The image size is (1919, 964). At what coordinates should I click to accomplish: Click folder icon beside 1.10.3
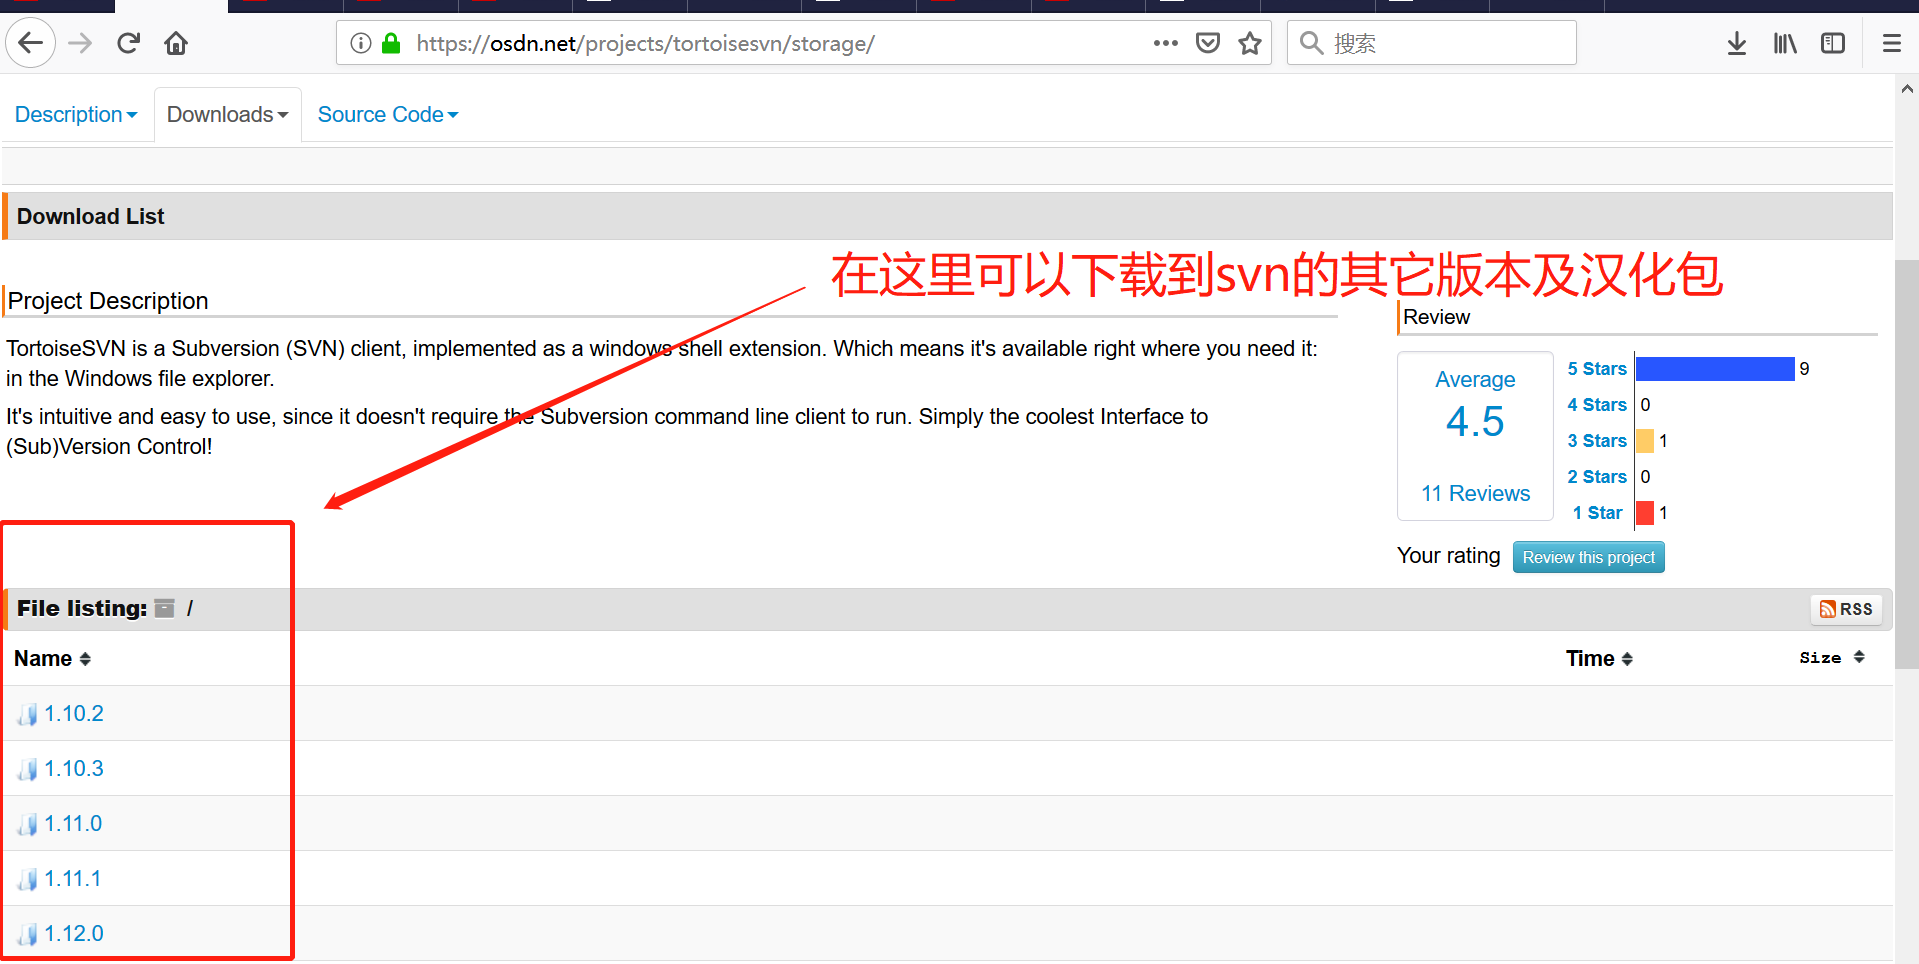[28, 769]
